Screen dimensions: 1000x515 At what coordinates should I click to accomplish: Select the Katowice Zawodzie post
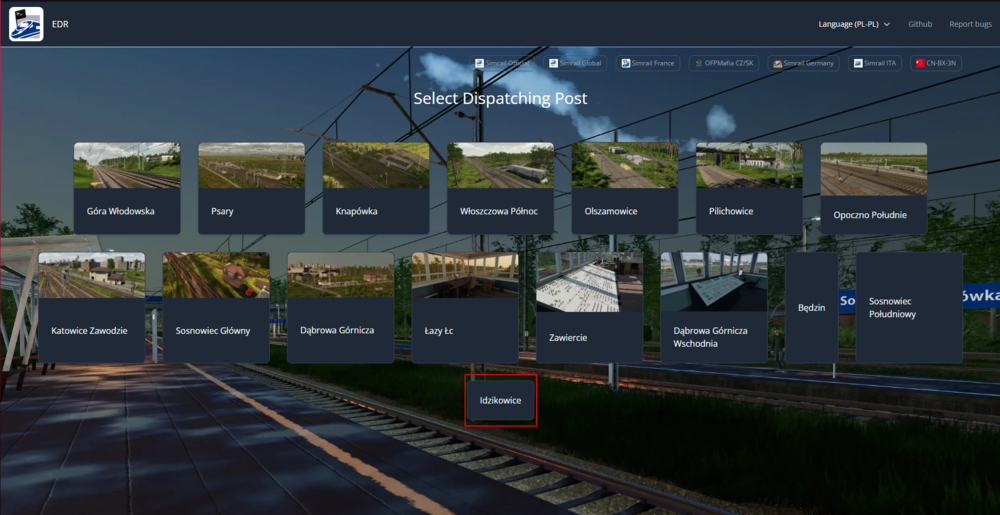[x=92, y=307]
